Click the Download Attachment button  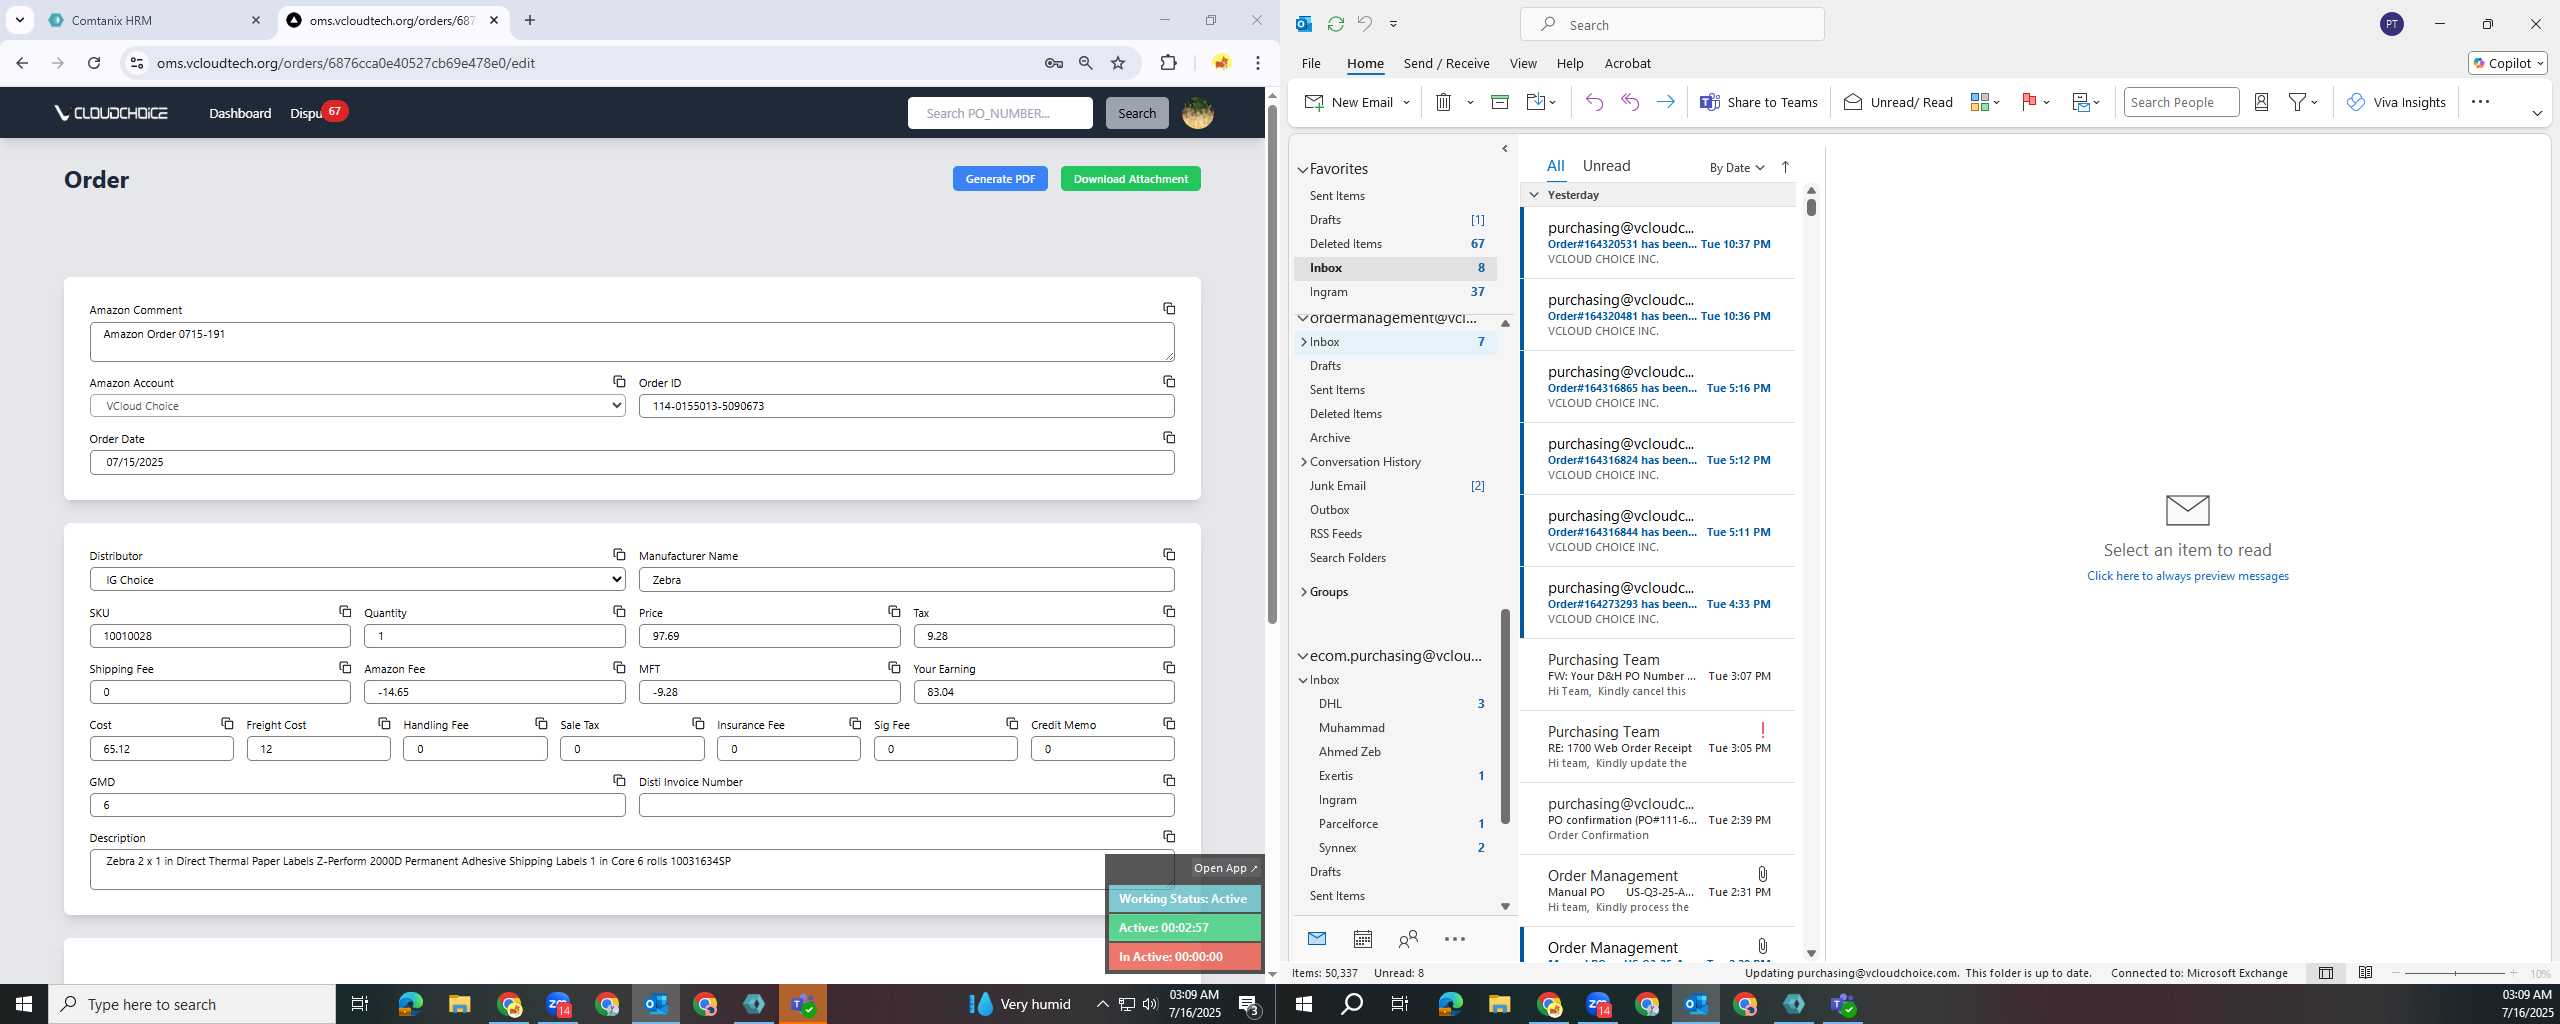pos(1130,179)
